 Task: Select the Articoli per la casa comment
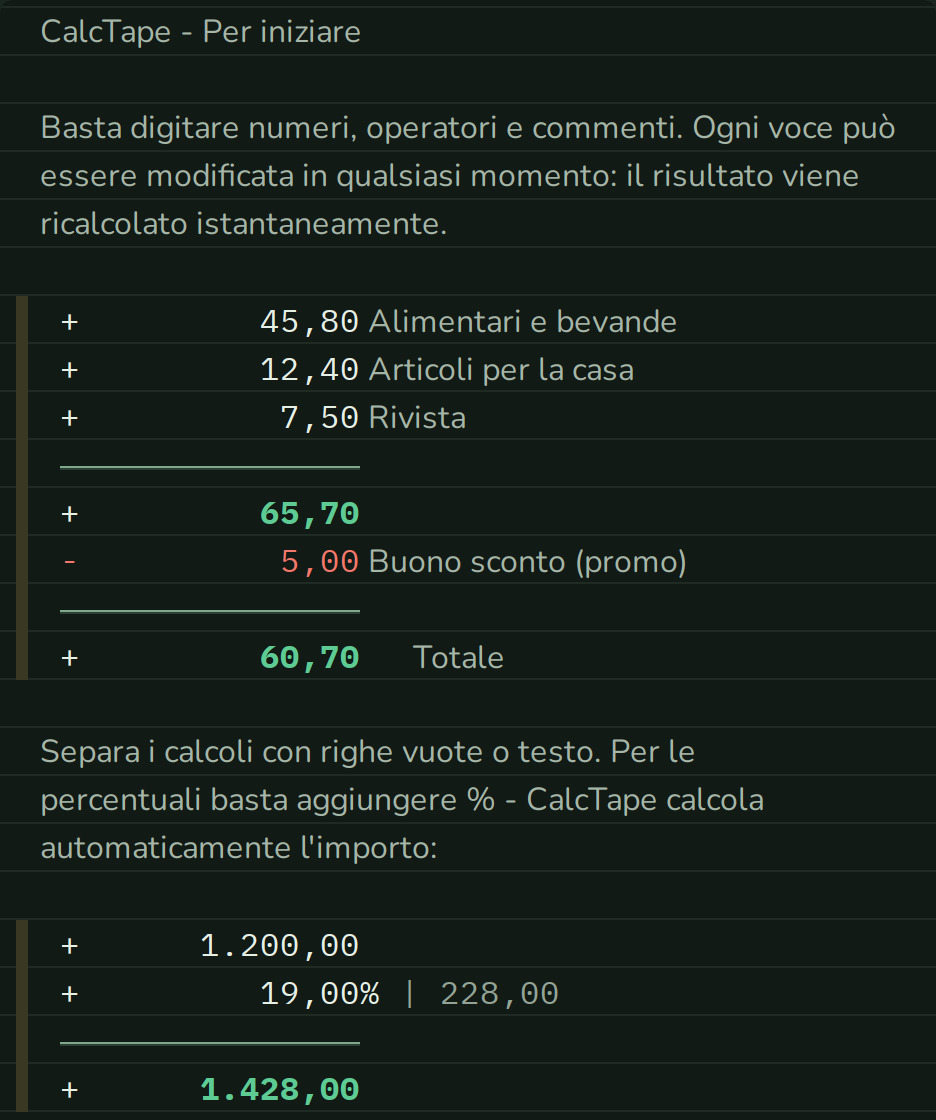tap(501, 370)
